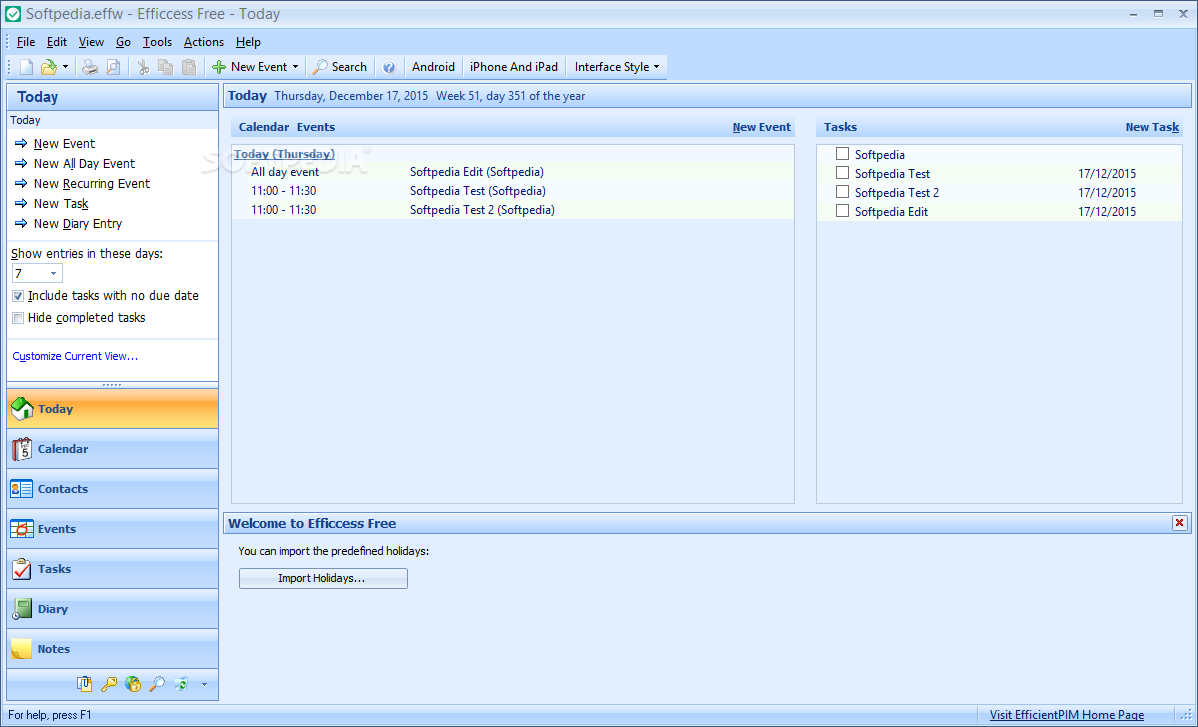Open the Interface Style dropdown
This screenshot has width=1198, height=727.
(617, 67)
